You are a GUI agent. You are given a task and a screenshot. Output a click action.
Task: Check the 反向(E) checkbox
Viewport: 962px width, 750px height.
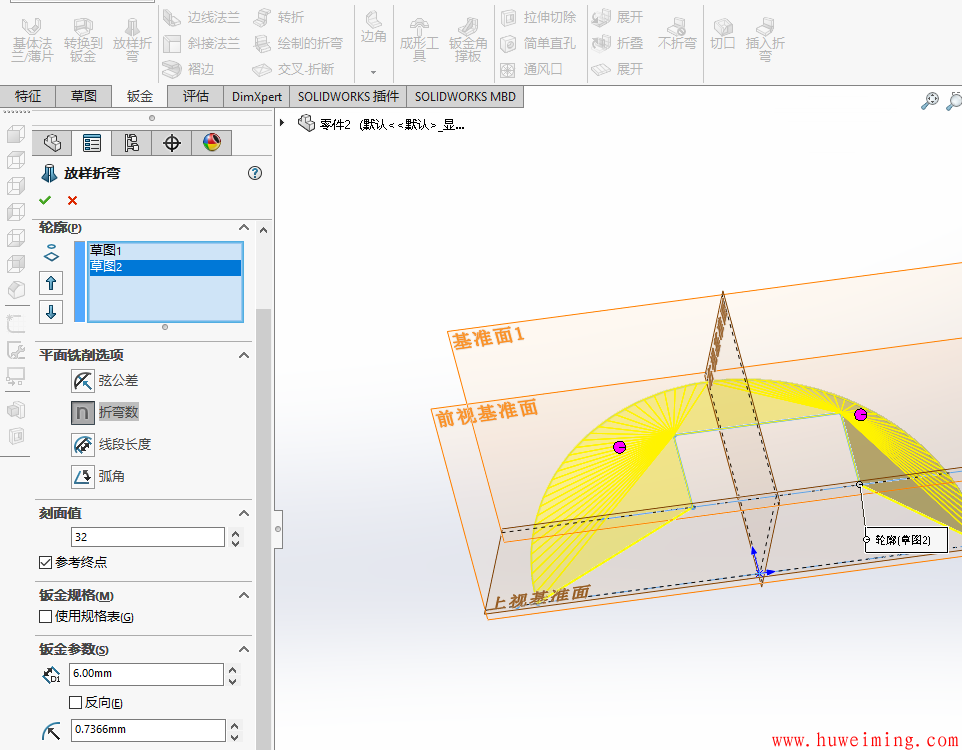(74, 702)
